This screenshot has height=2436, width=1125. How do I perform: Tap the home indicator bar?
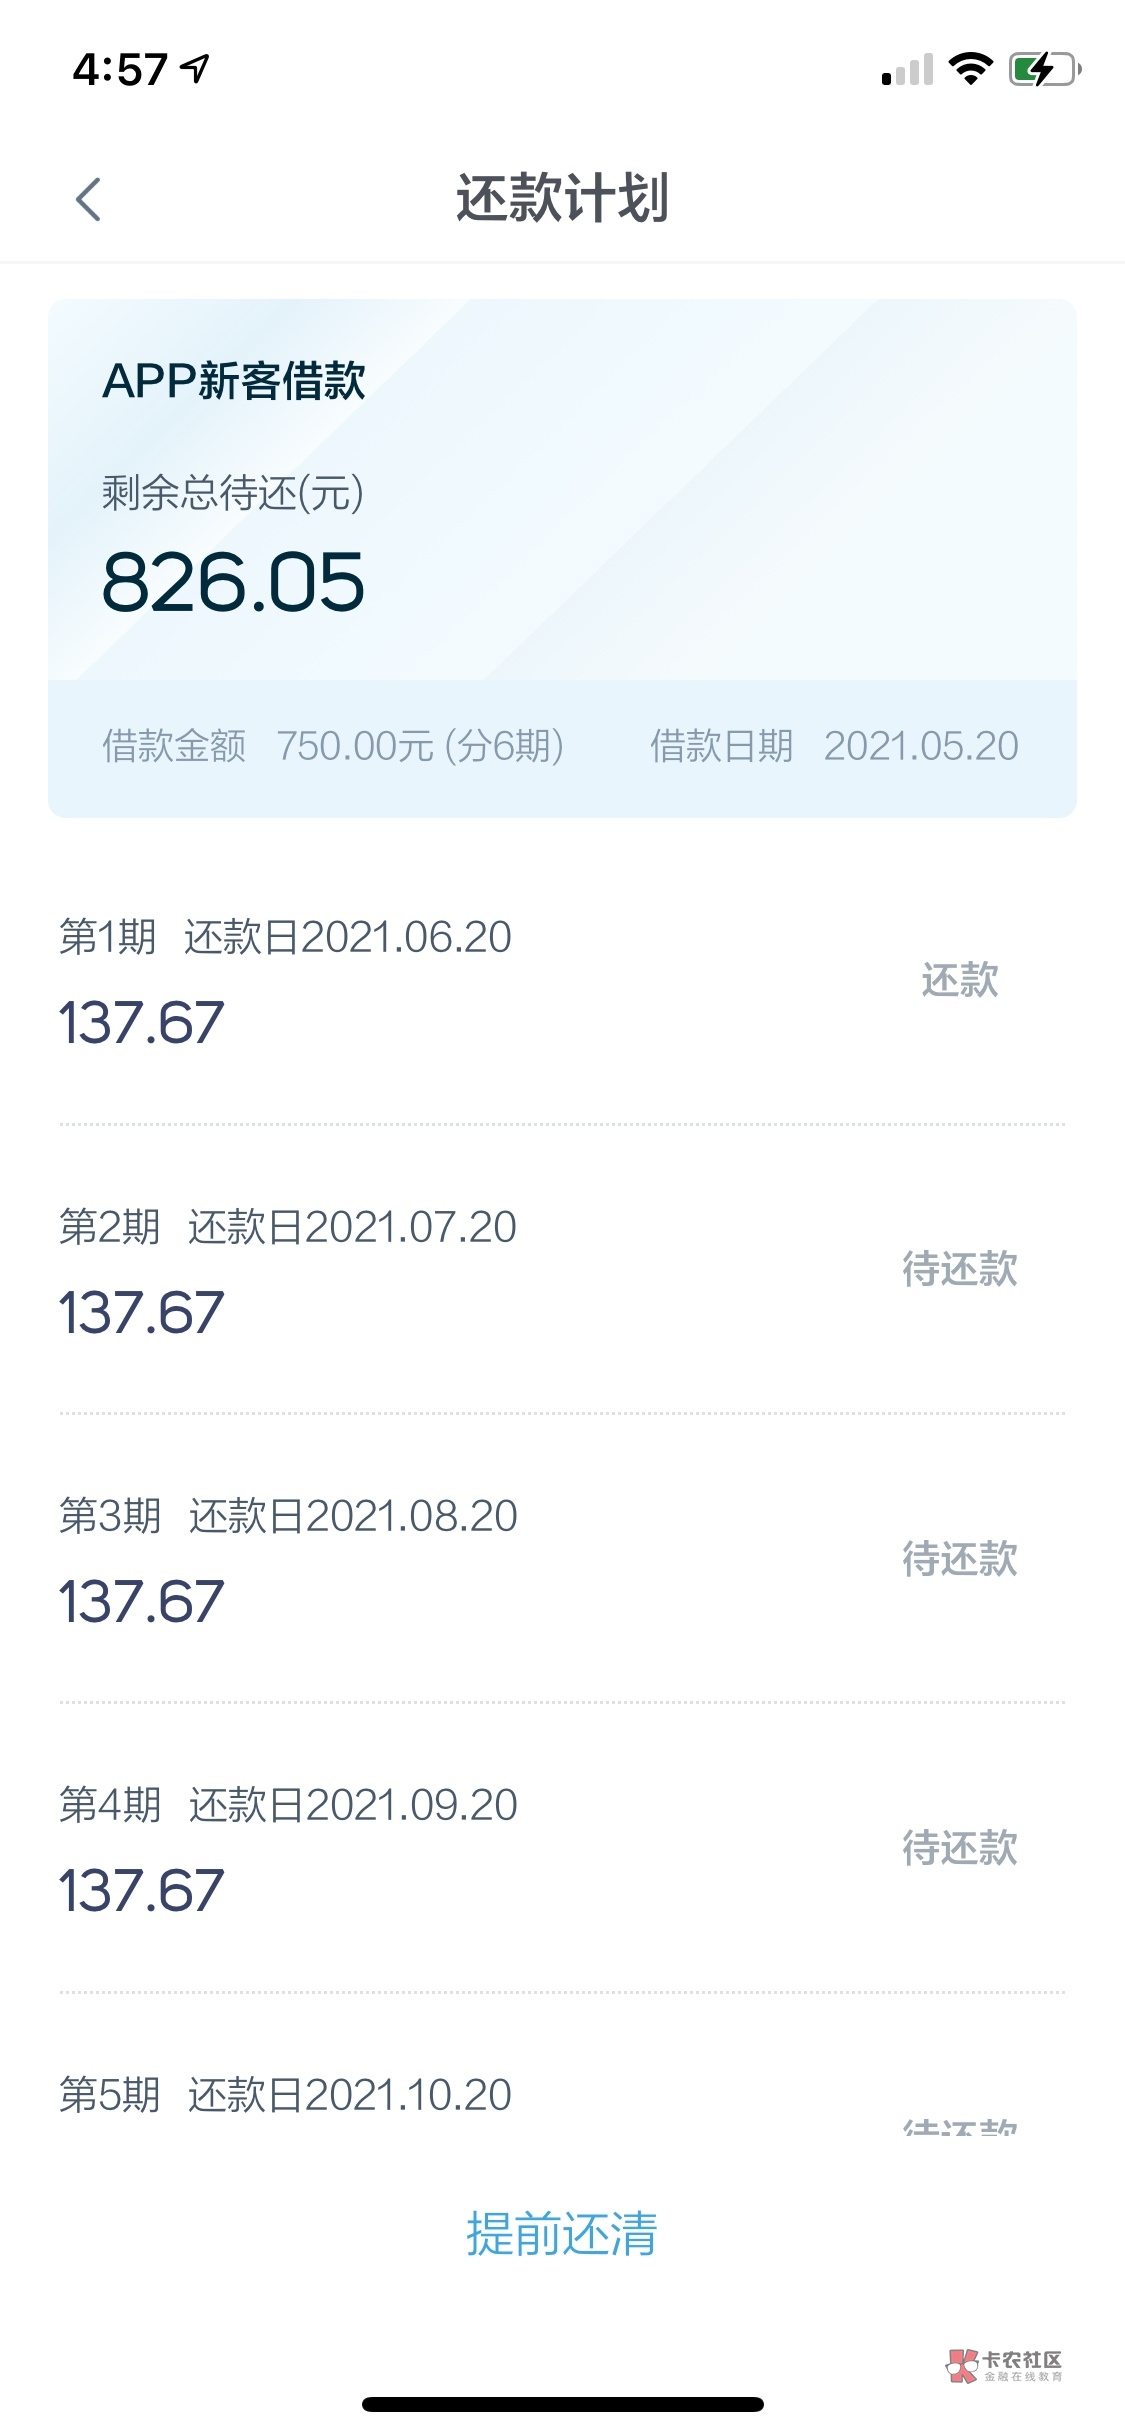tap(562, 2404)
